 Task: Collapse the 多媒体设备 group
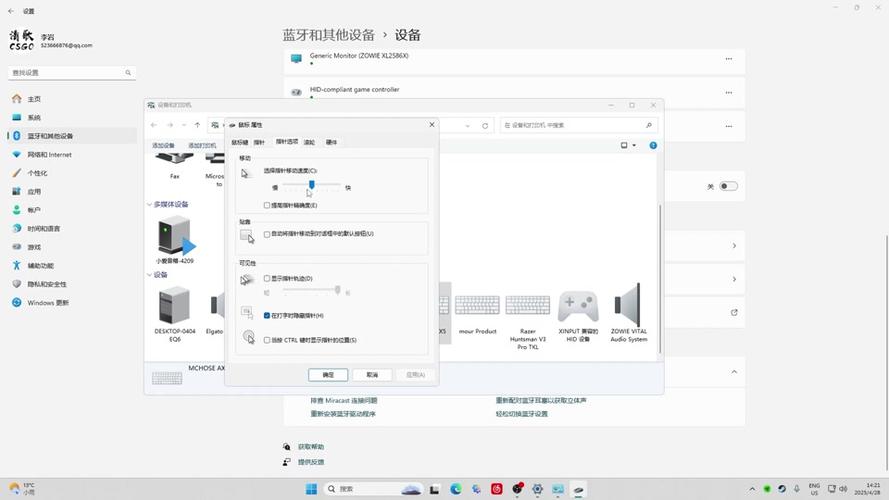(x=150, y=204)
